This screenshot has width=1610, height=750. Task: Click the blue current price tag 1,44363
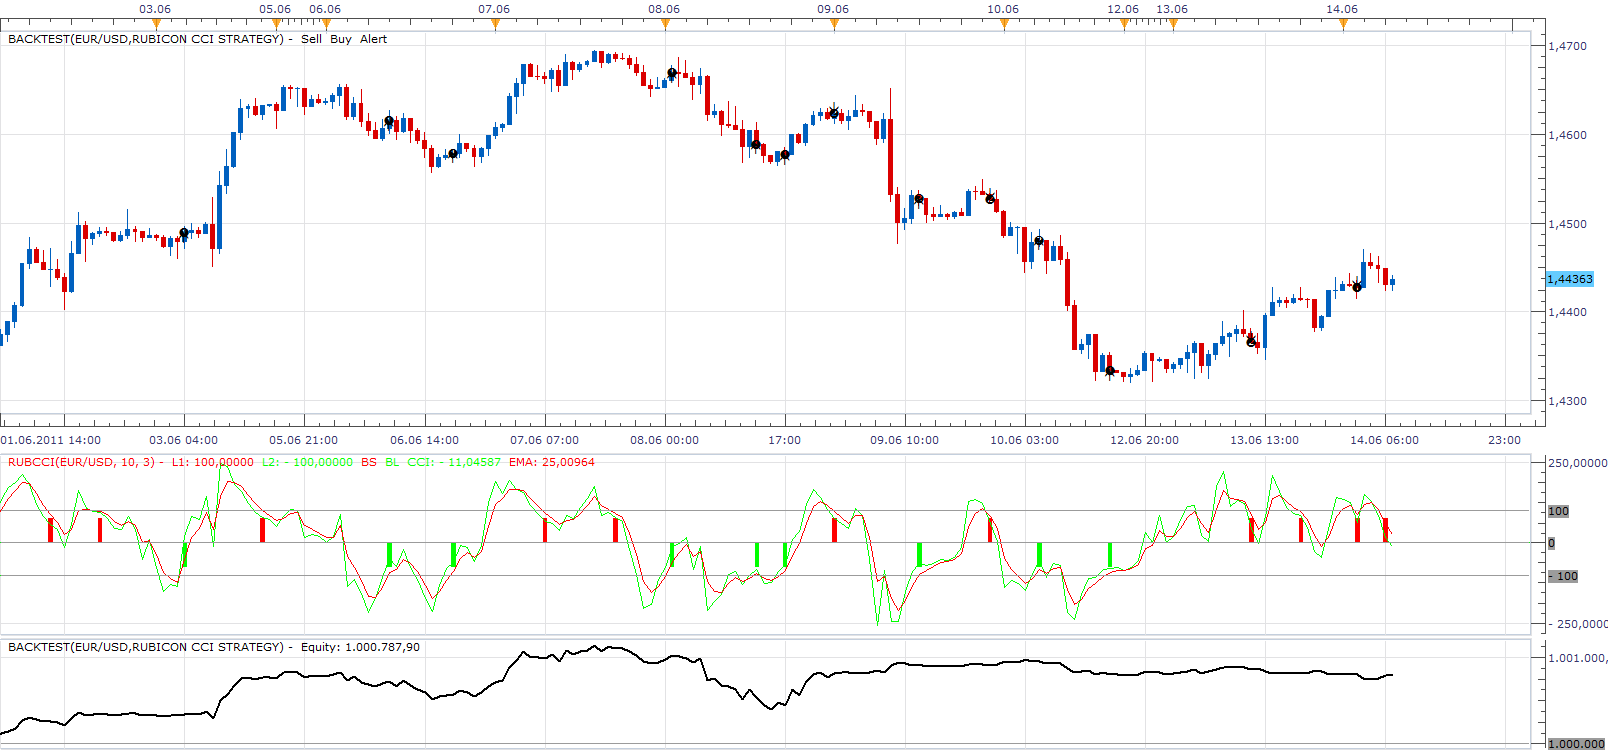[1570, 279]
